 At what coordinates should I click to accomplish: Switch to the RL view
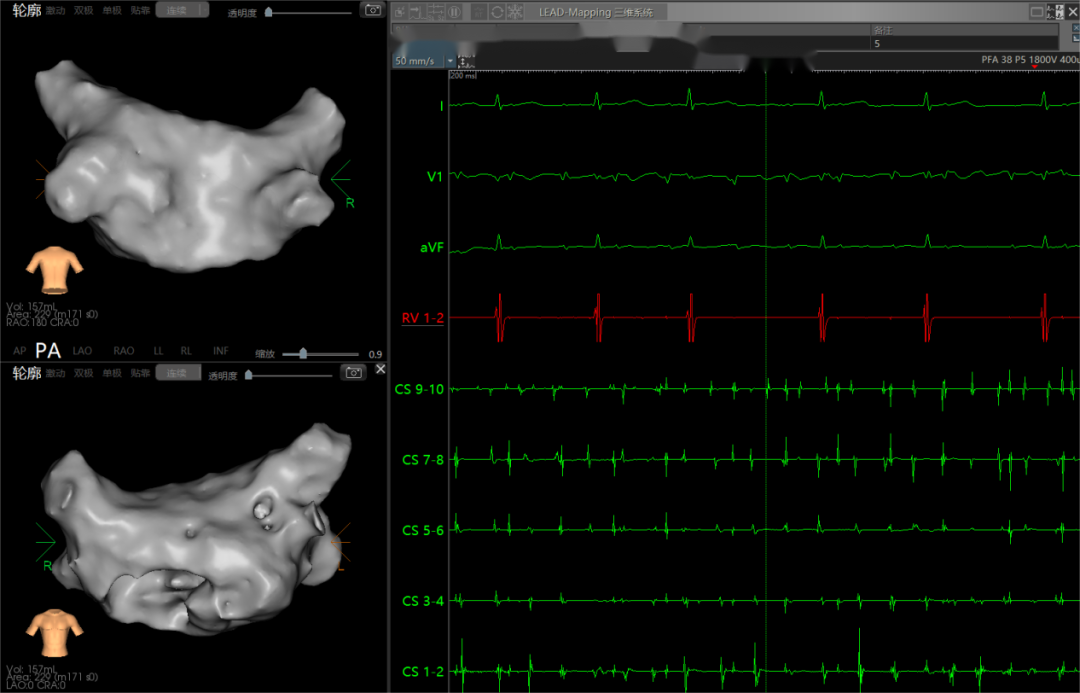click(x=186, y=351)
